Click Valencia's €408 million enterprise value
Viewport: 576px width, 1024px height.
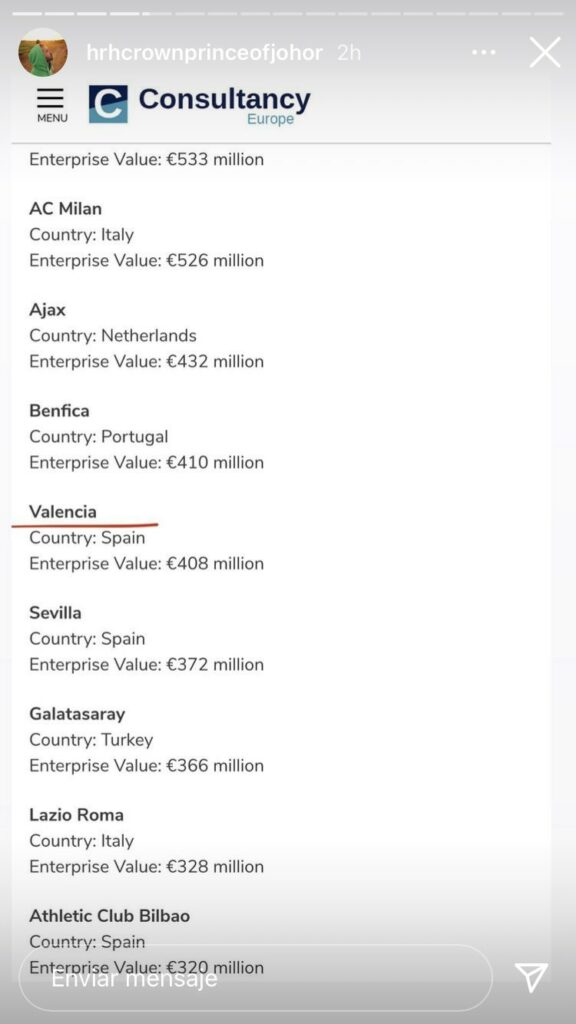[212, 564]
